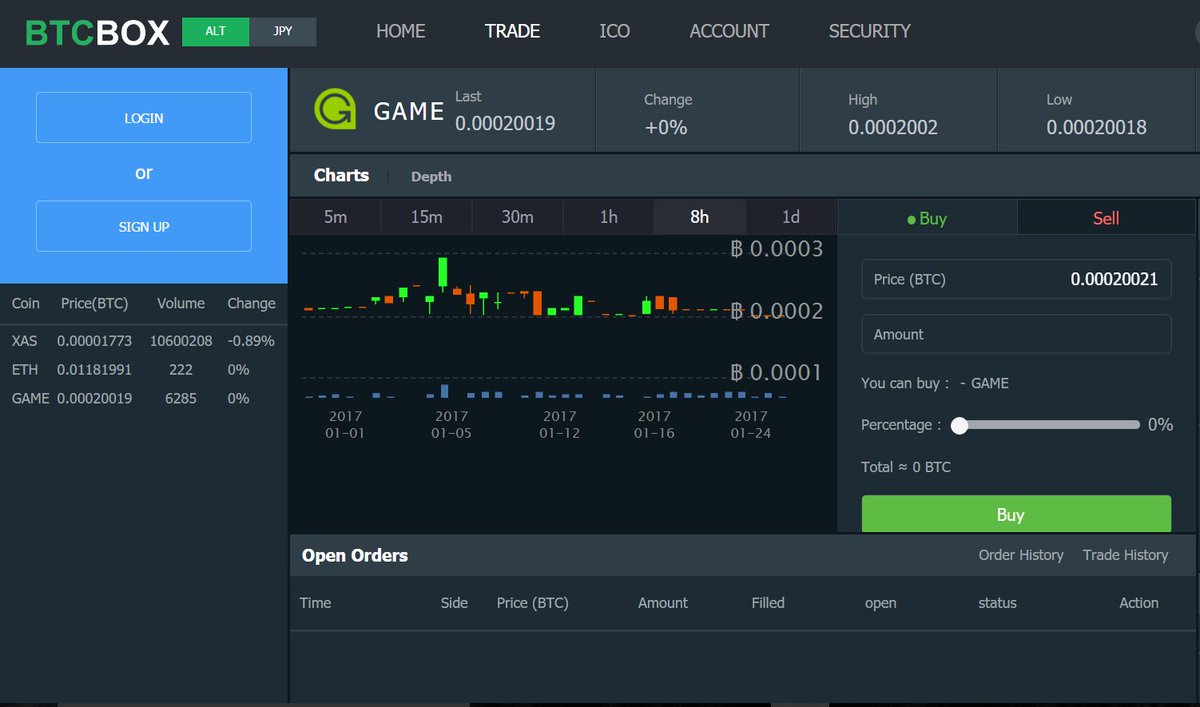Click the Change +0% value
Screen dimensions: 1200x707
(x=666, y=127)
